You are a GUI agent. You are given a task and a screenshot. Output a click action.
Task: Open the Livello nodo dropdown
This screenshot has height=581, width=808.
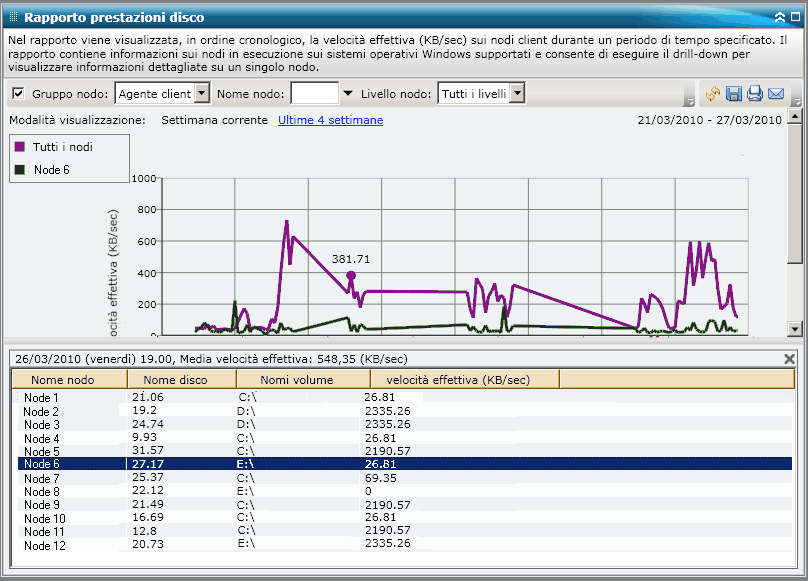pos(516,94)
